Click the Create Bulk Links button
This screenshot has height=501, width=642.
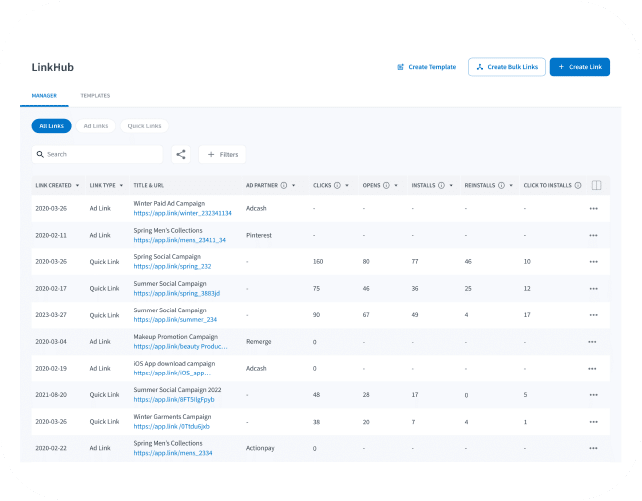506,67
